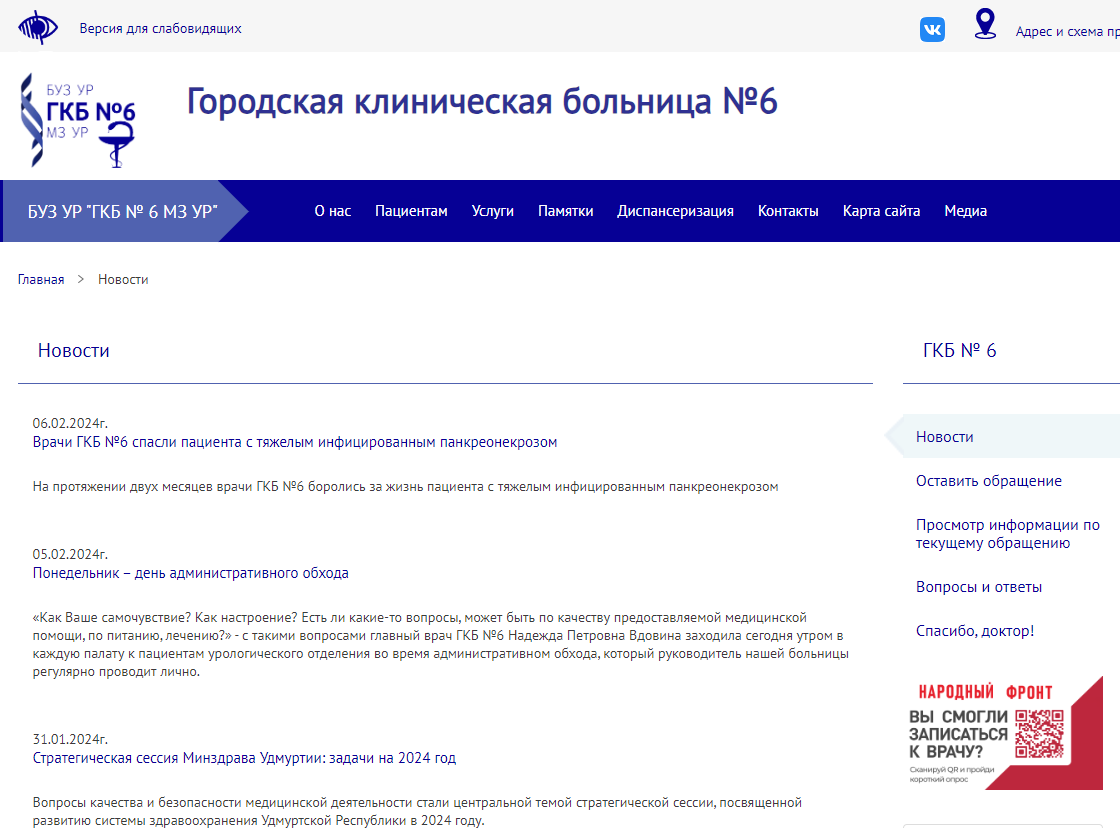
Task: Open Адрес и схема проезда link
Action: click(1067, 31)
